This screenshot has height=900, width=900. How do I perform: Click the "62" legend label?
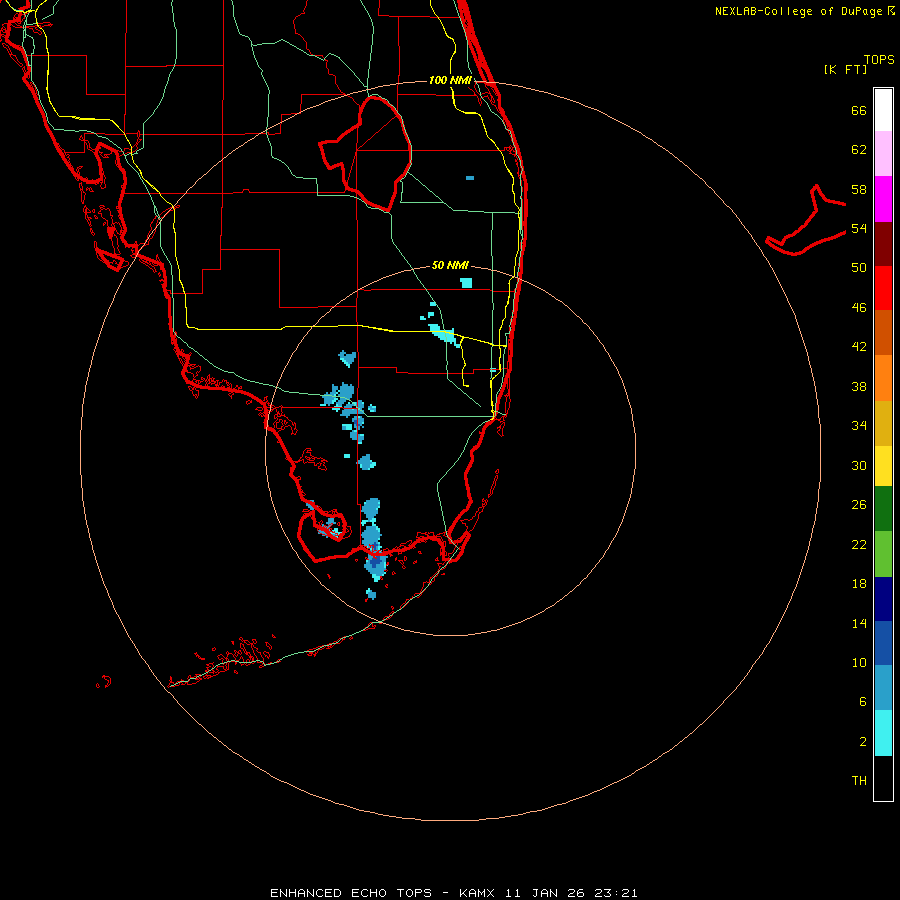click(x=859, y=150)
